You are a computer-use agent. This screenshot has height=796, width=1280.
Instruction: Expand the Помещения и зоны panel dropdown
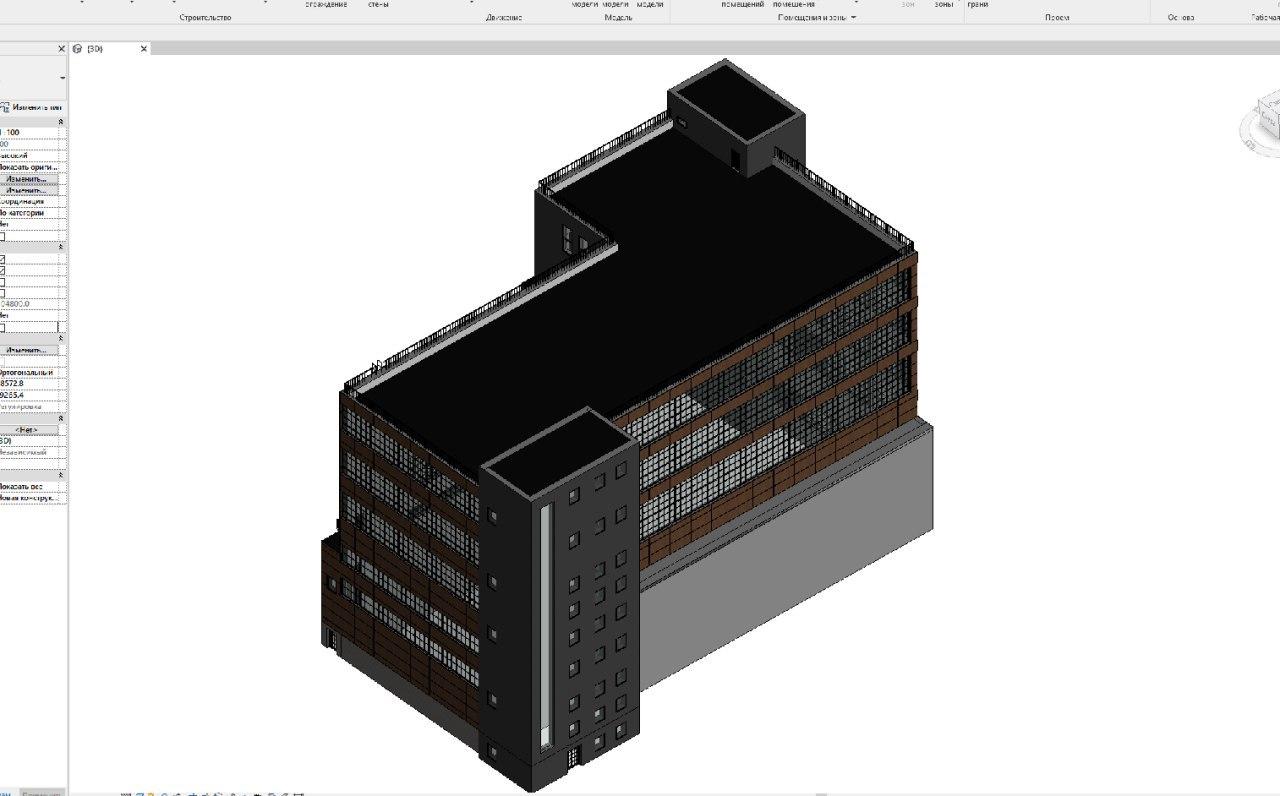[x=853, y=18]
